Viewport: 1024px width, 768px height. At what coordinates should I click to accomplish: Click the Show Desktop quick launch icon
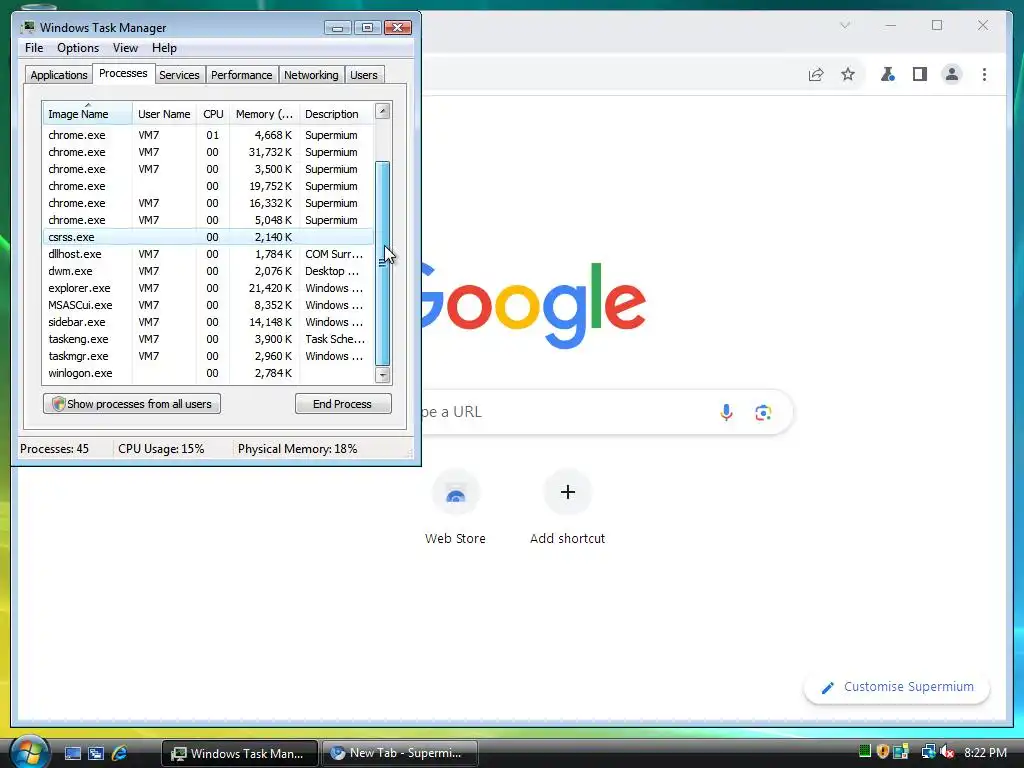tap(72, 753)
